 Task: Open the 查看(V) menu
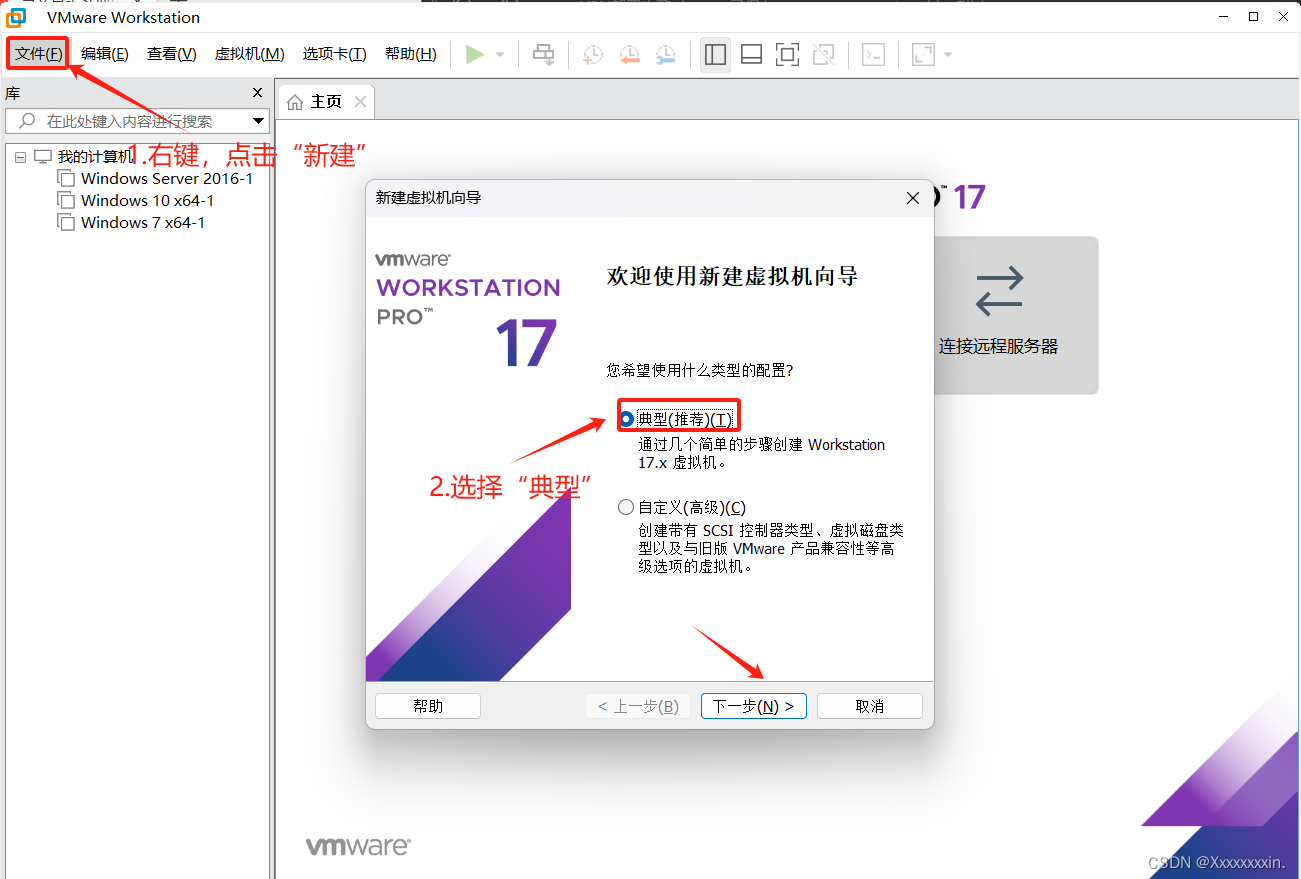[x=171, y=54]
